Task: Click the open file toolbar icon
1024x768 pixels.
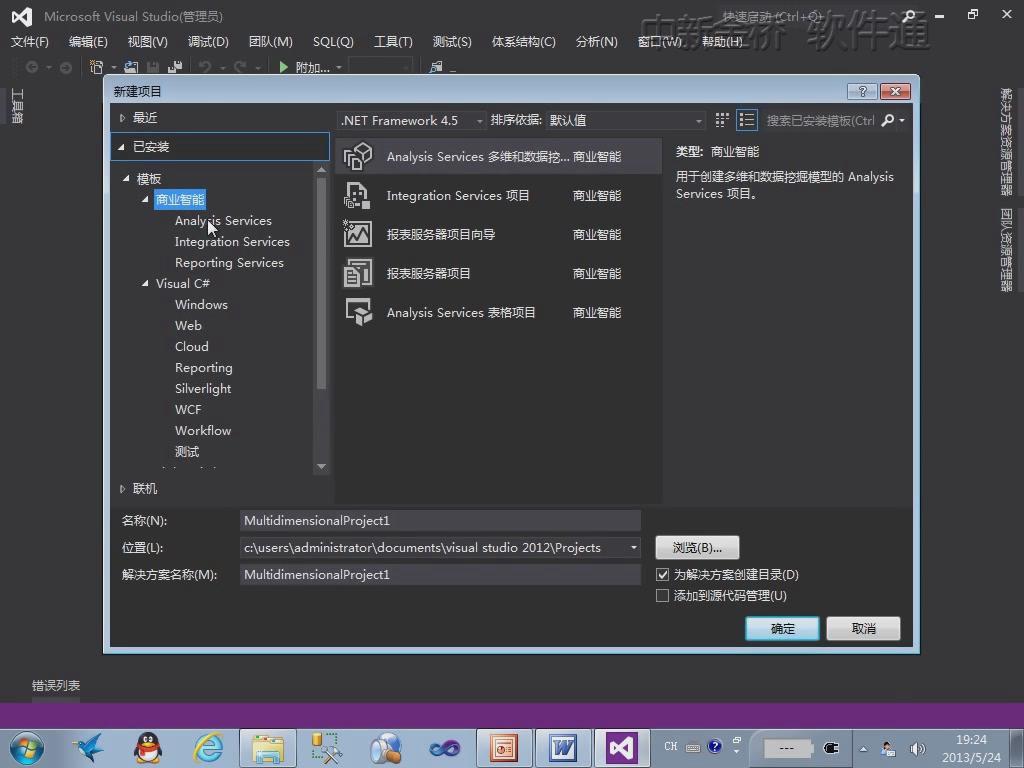Action: pos(131,67)
